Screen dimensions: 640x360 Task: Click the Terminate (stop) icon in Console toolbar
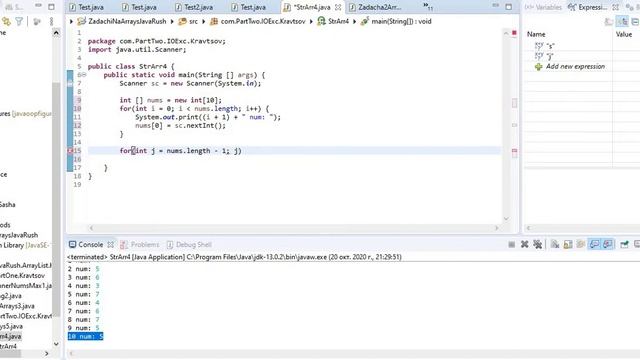(x=511, y=244)
